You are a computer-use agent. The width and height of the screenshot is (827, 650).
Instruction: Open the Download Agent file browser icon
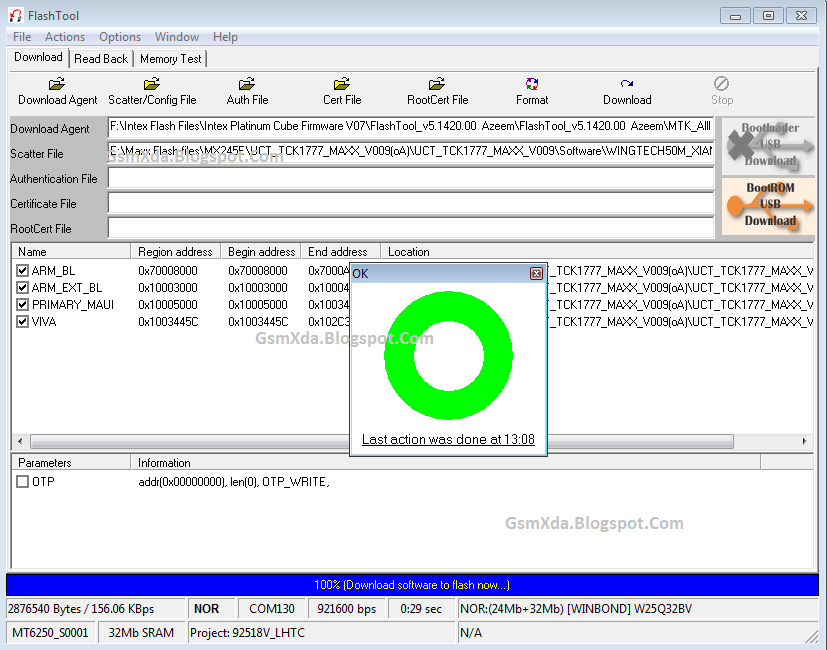[x=57, y=84]
